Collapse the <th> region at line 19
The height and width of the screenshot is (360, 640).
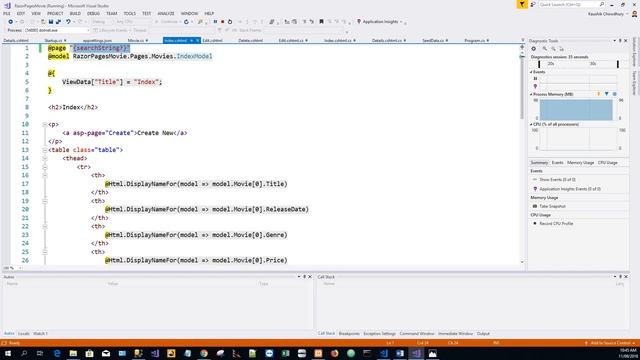pos(44,201)
